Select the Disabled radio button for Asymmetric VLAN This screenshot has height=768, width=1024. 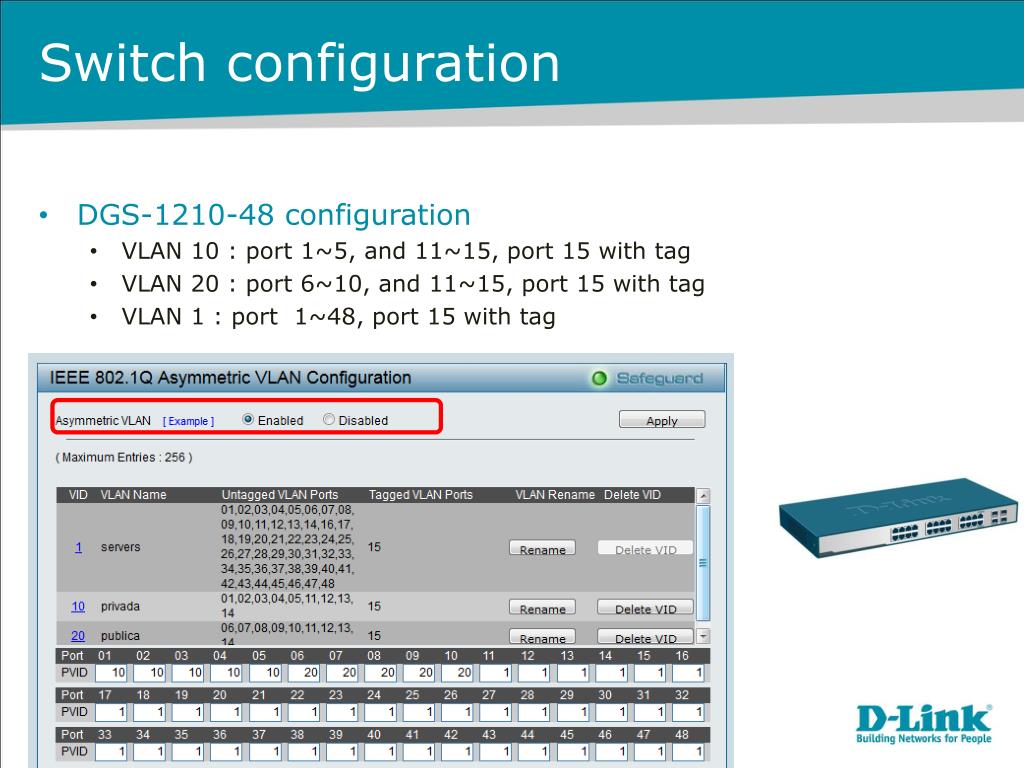point(329,420)
